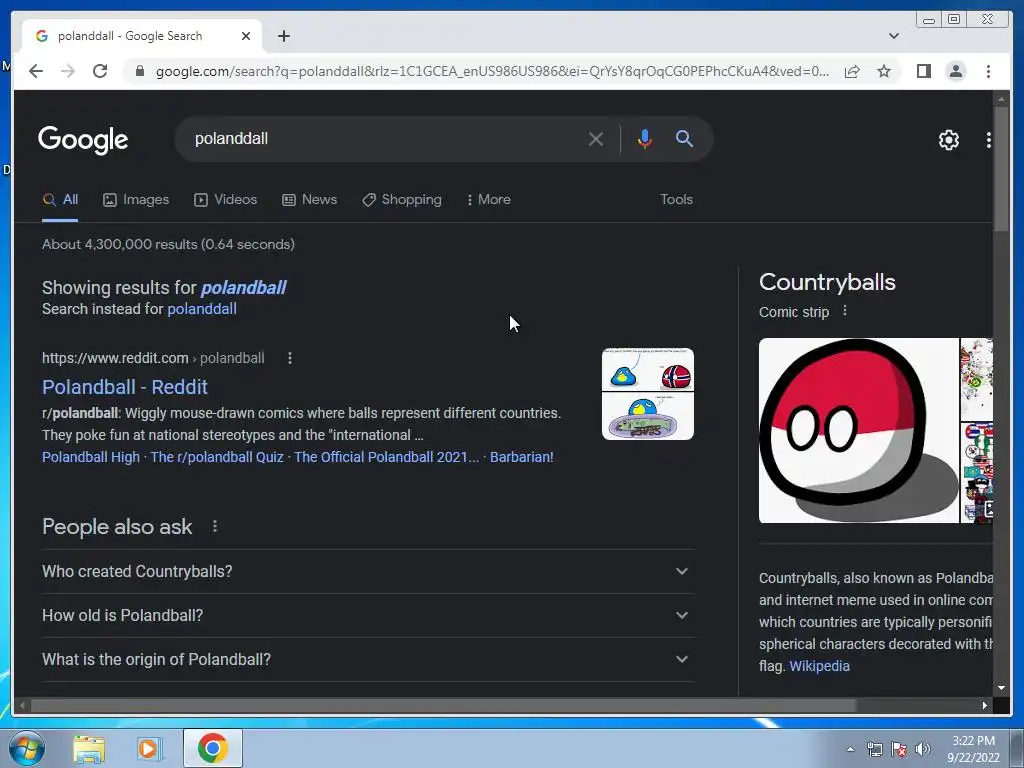Open options dots beside the reddit.com URL
This screenshot has height=768, width=1024.
tap(290, 358)
